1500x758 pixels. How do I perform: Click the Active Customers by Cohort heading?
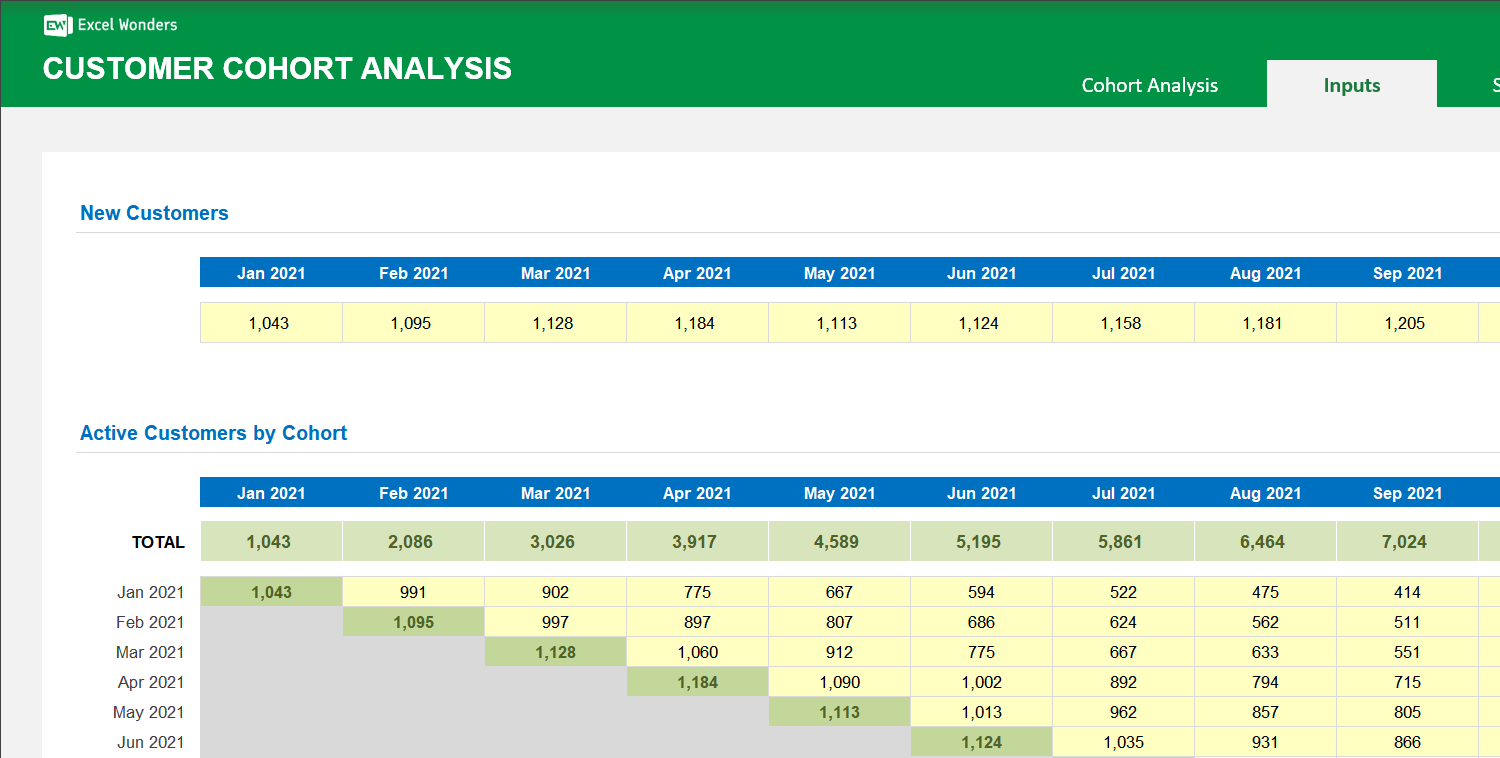[x=213, y=432]
